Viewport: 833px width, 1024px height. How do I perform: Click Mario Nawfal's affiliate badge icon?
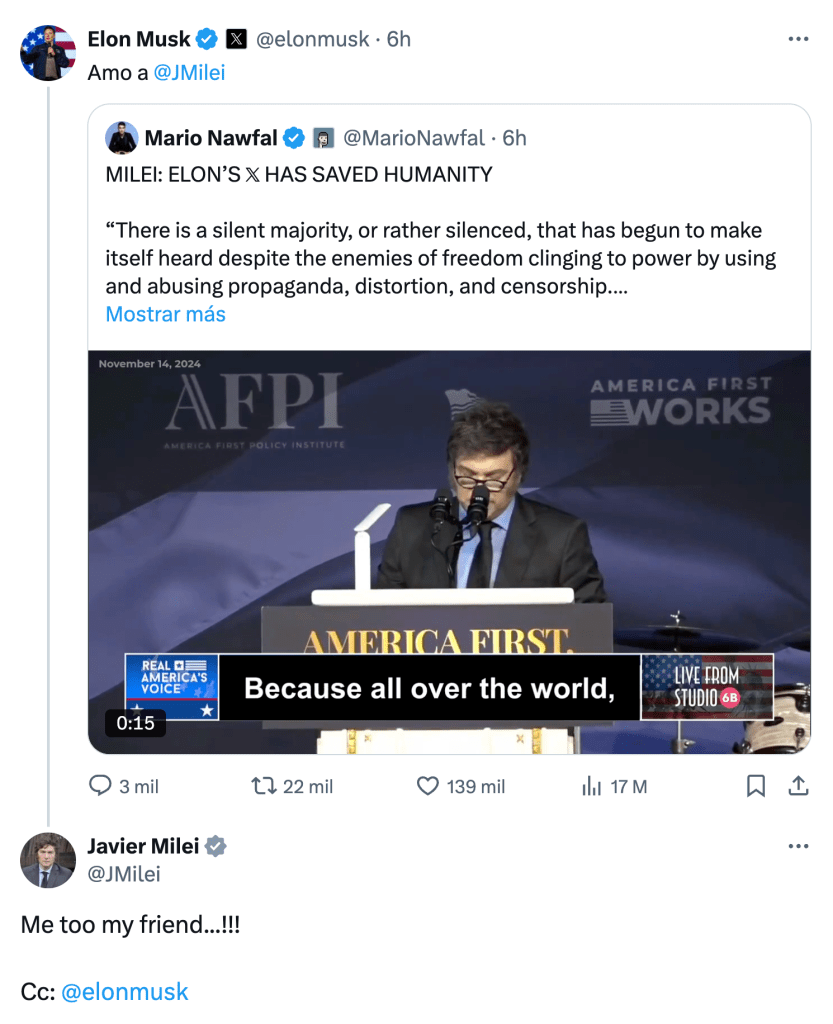323,137
